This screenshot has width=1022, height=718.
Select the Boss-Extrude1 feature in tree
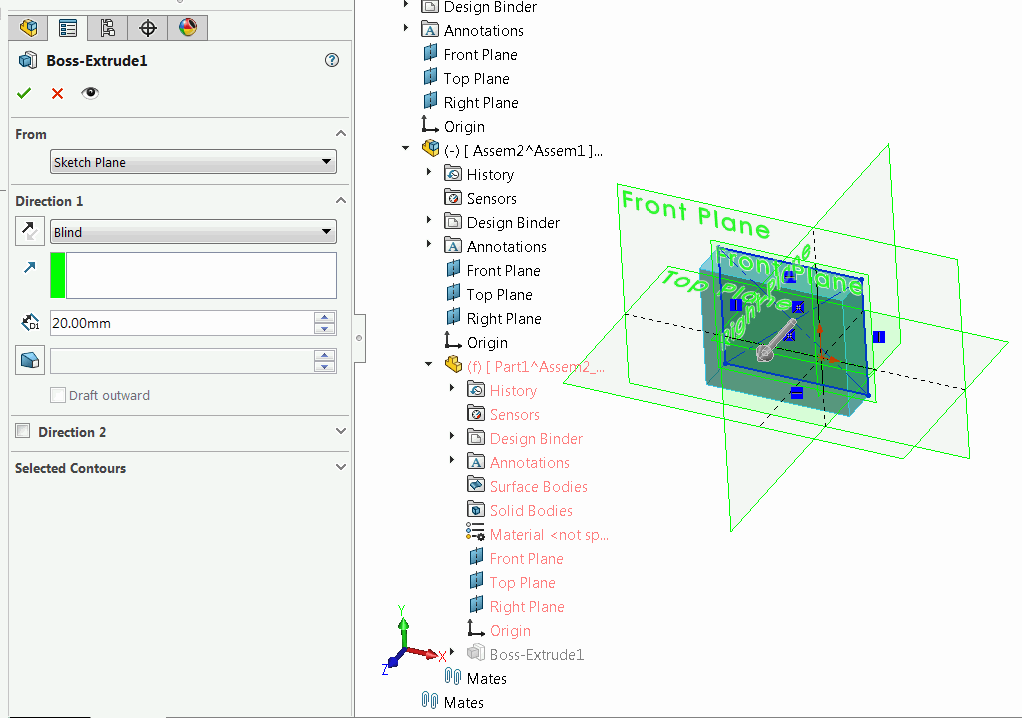coord(536,655)
